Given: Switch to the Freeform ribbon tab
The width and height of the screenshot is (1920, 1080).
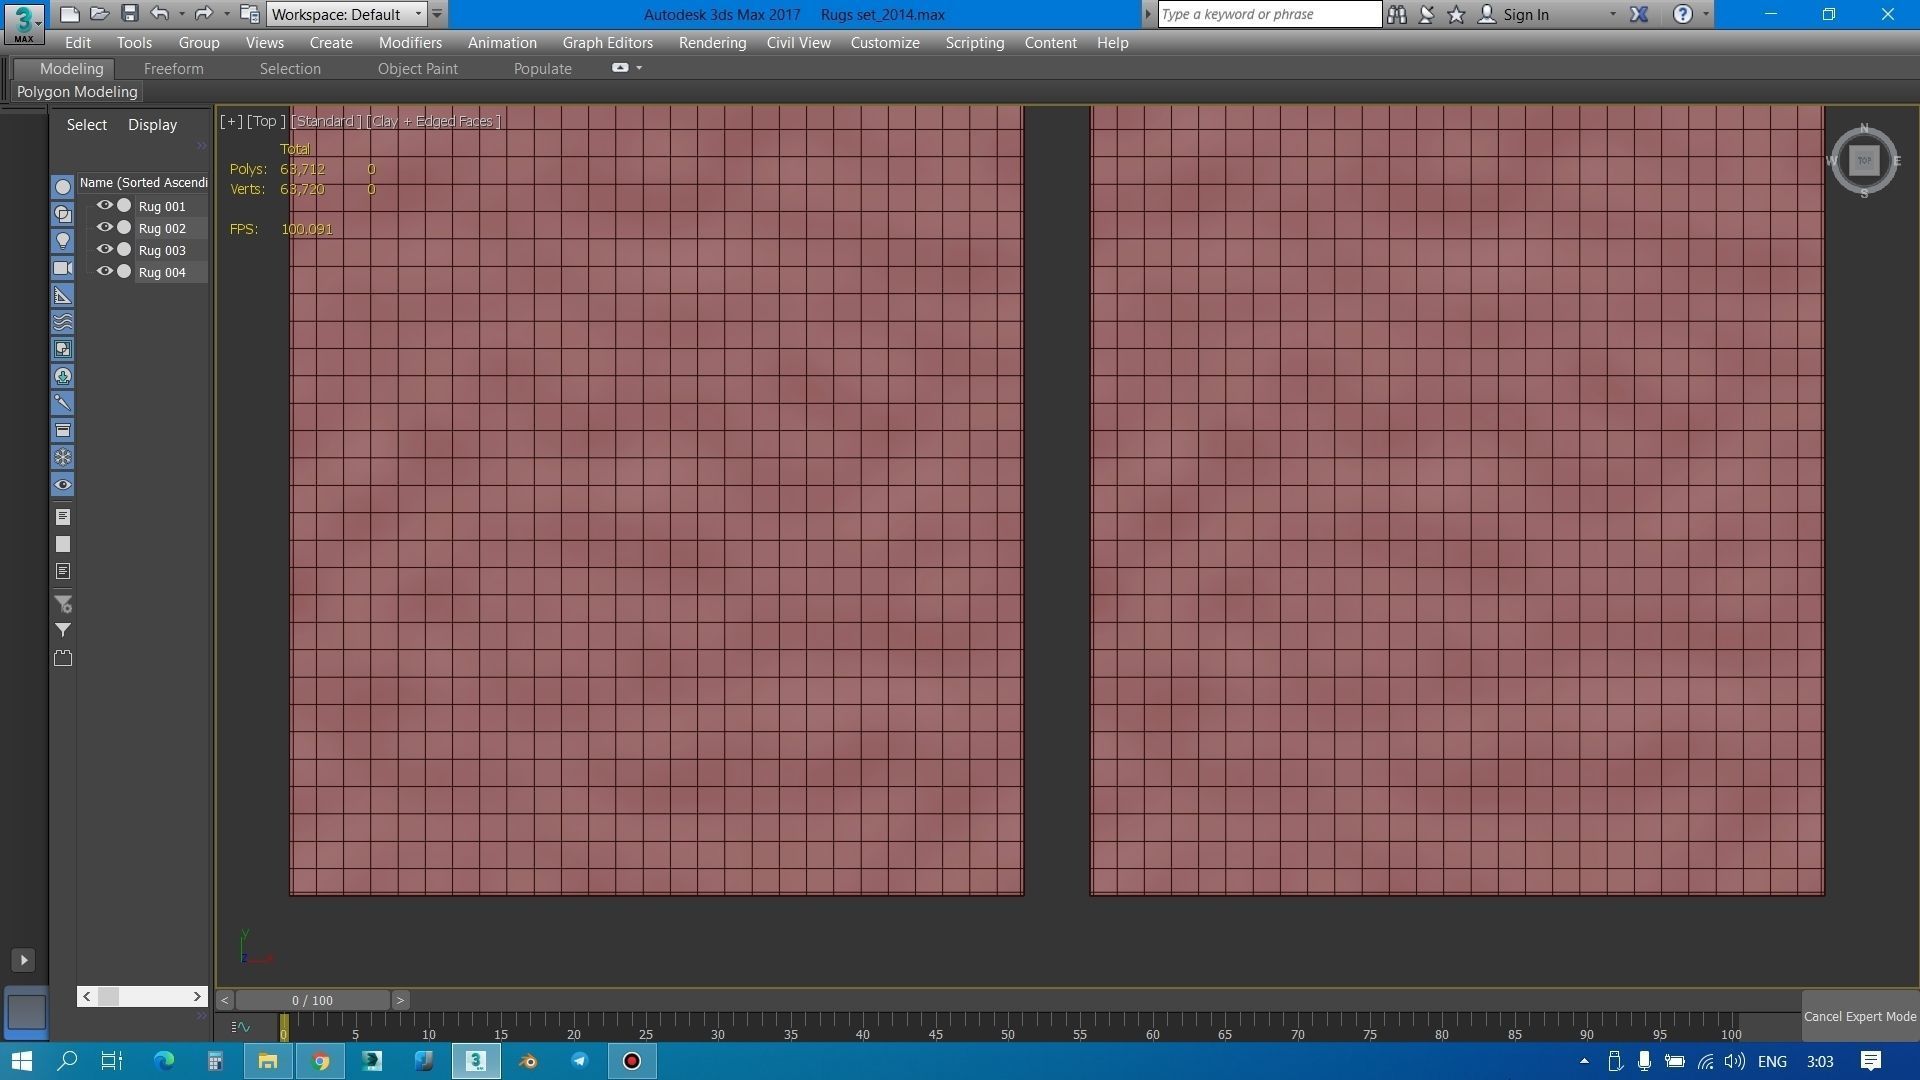Looking at the screenshot, I should pos(173,69).
